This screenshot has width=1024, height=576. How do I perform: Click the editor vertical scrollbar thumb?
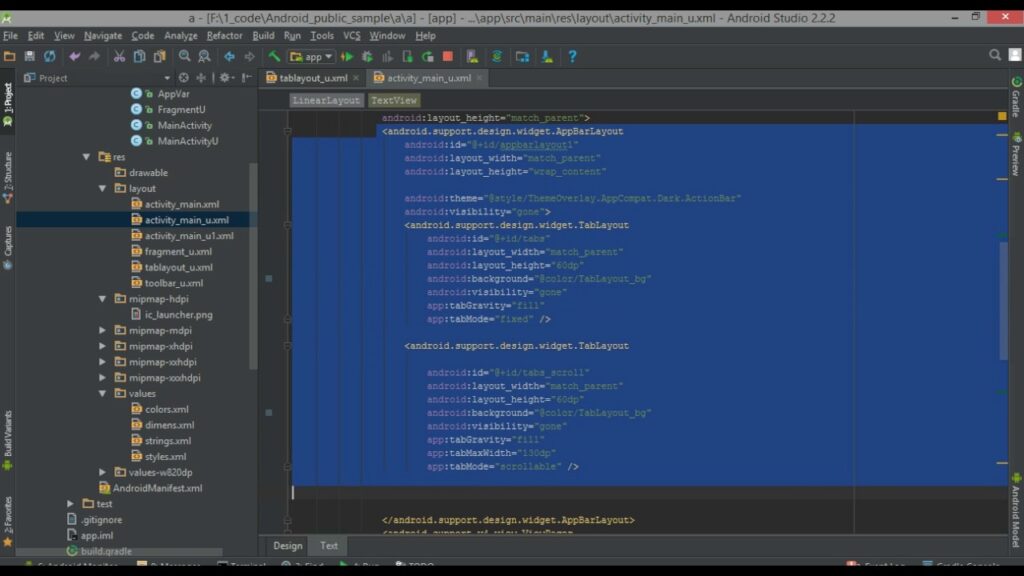(x=1004, y=300)
